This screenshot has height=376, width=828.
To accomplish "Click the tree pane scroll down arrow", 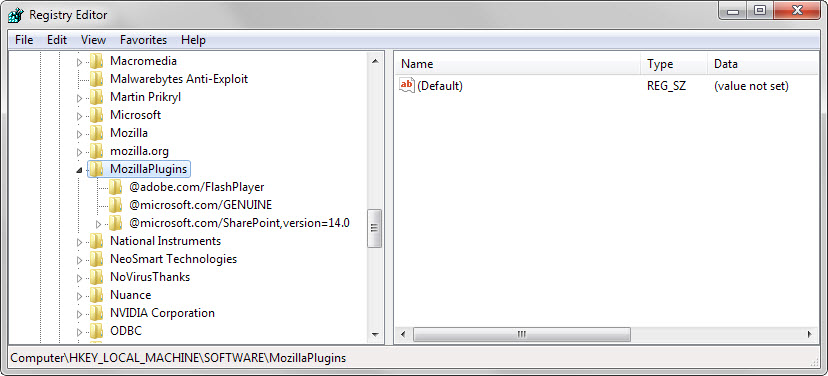I will pyautogui.click(x=375, y=334).
